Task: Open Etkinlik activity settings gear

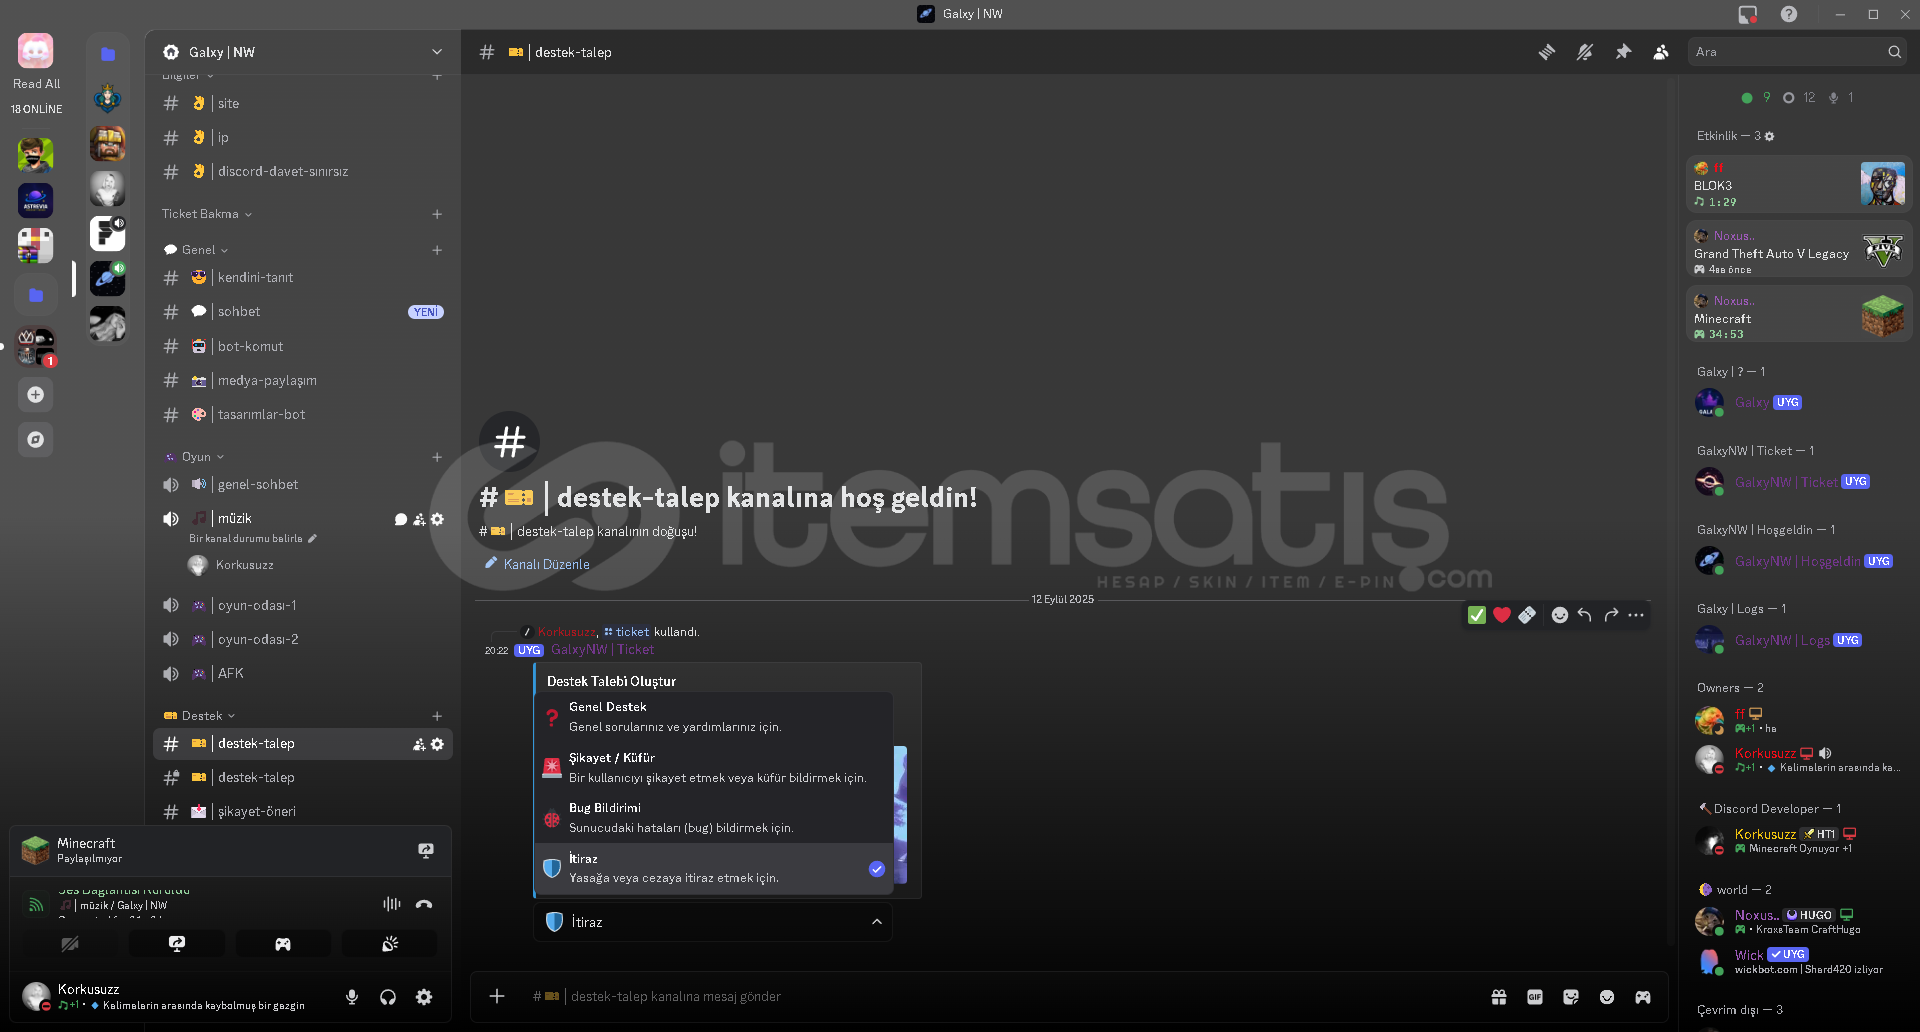Action: [x=1769, y=136]
